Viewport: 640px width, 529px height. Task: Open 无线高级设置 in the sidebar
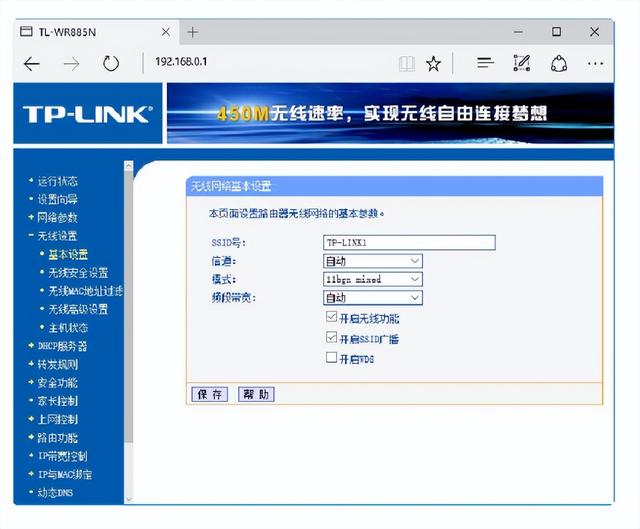[78, 309]
